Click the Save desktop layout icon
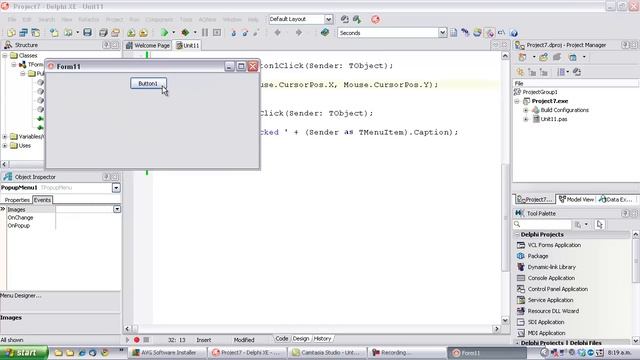 tap(345, 19)
